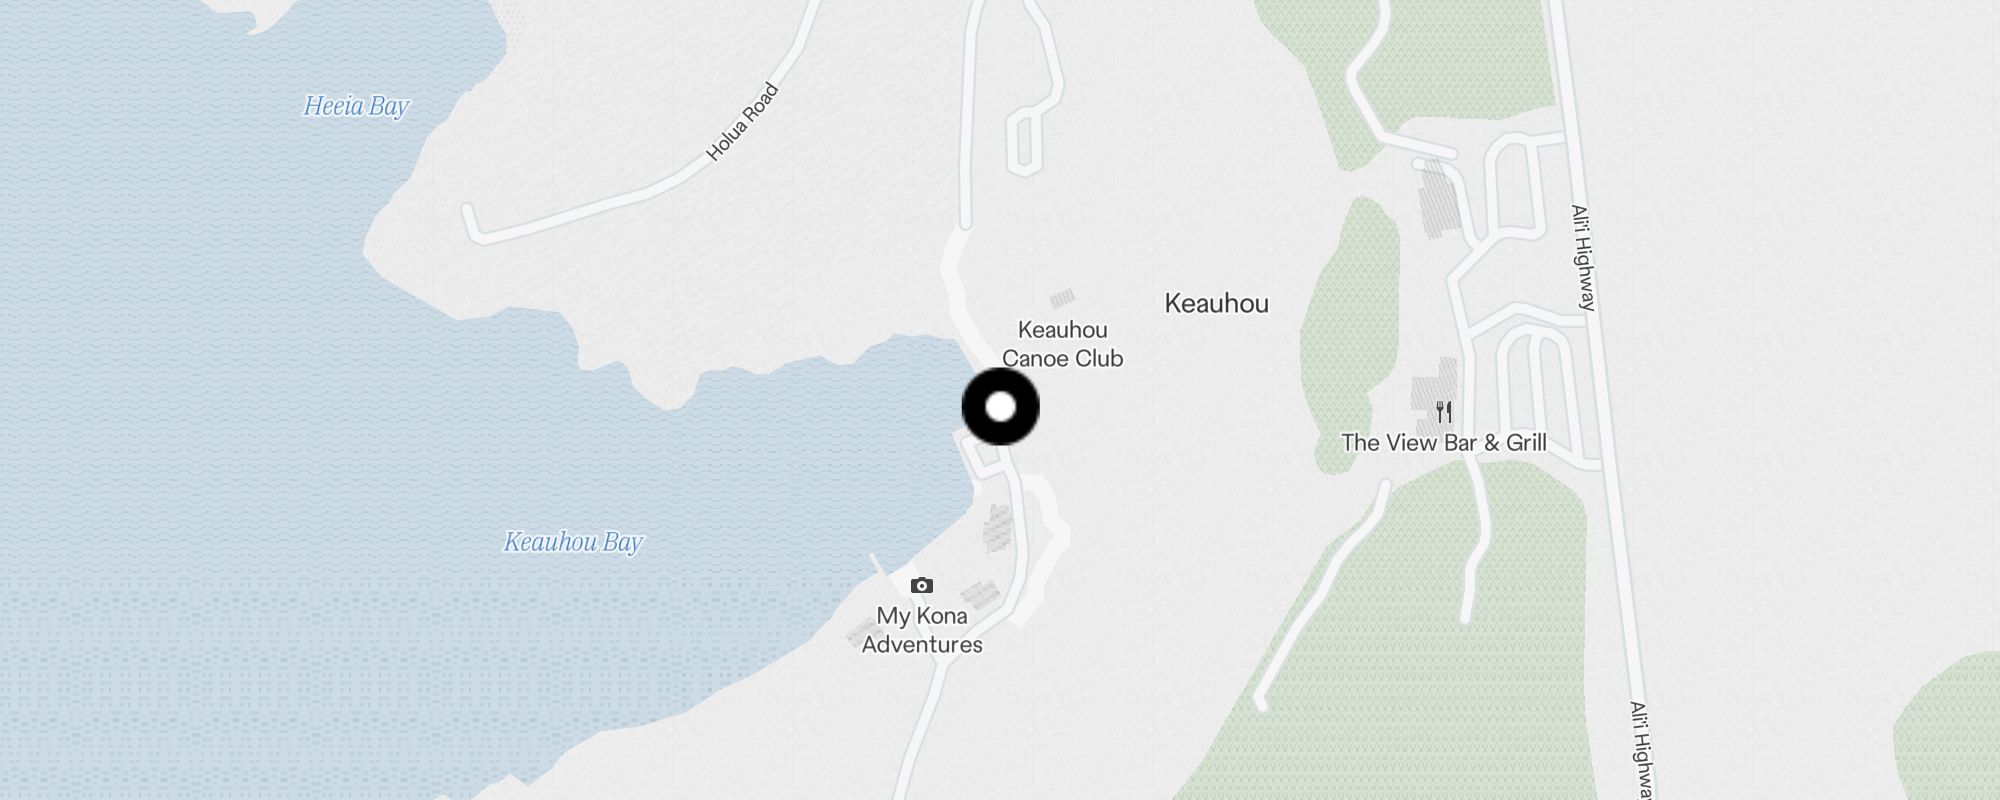
Task: Click the large green area below The View Bar
Action: click(x=1420, y=640)
